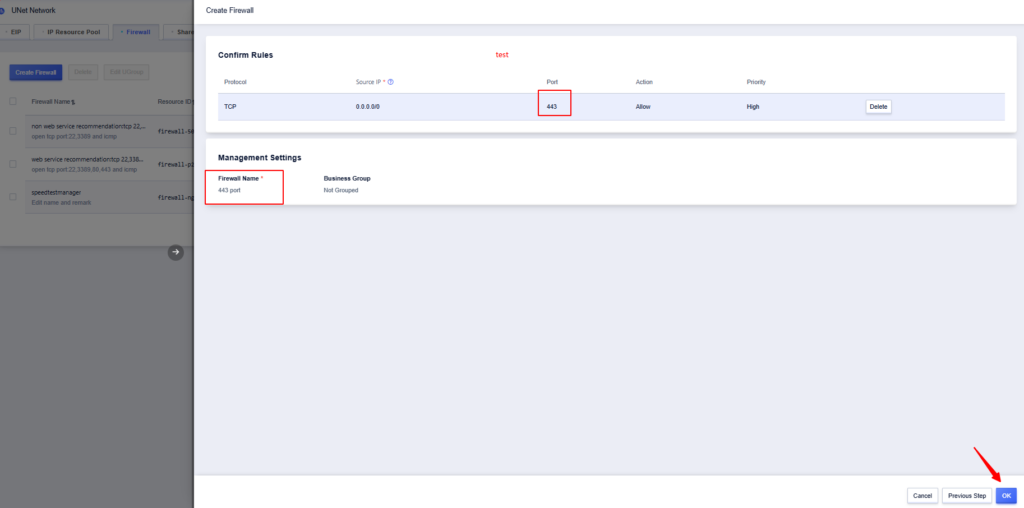Tick checkbox for web service recommendation row
Image resolution: width=1024 pixels, height=508 pixels.
12,164
